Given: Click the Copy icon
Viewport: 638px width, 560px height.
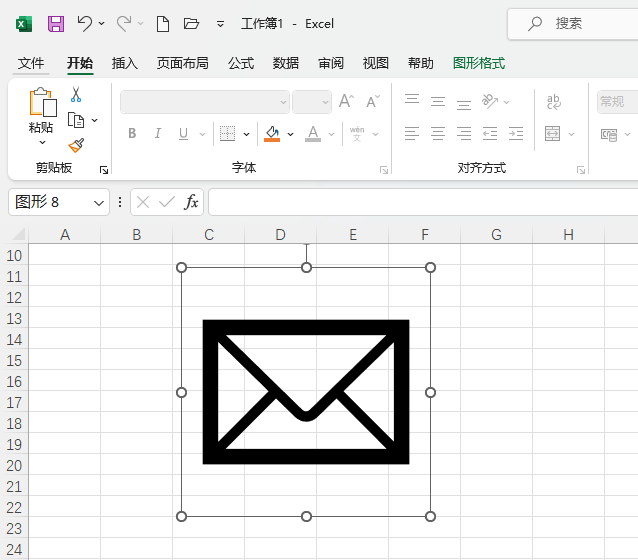Looking at the screenshot, I should (76, 120).
